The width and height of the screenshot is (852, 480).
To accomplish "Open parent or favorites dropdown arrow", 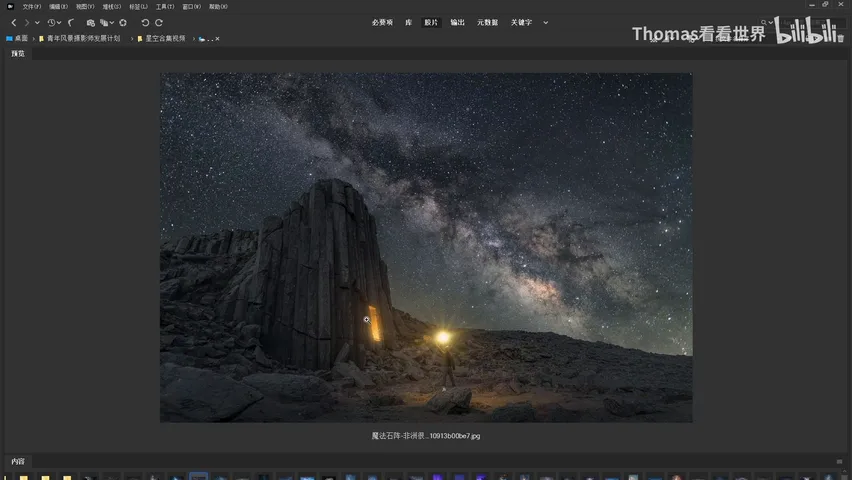I will [37, 23].
